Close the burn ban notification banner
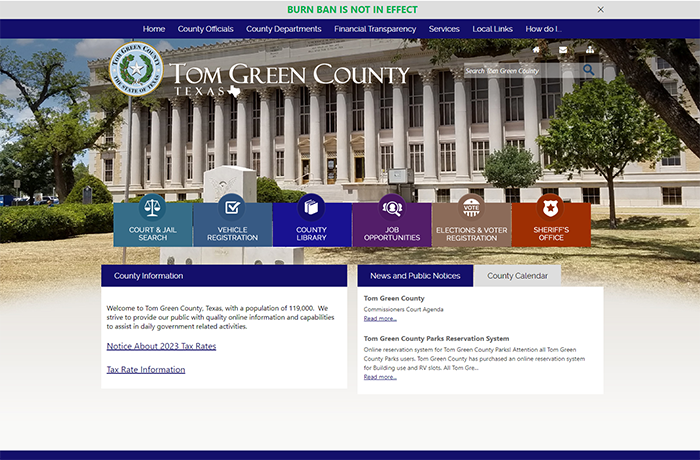 (x=600, y=9)
